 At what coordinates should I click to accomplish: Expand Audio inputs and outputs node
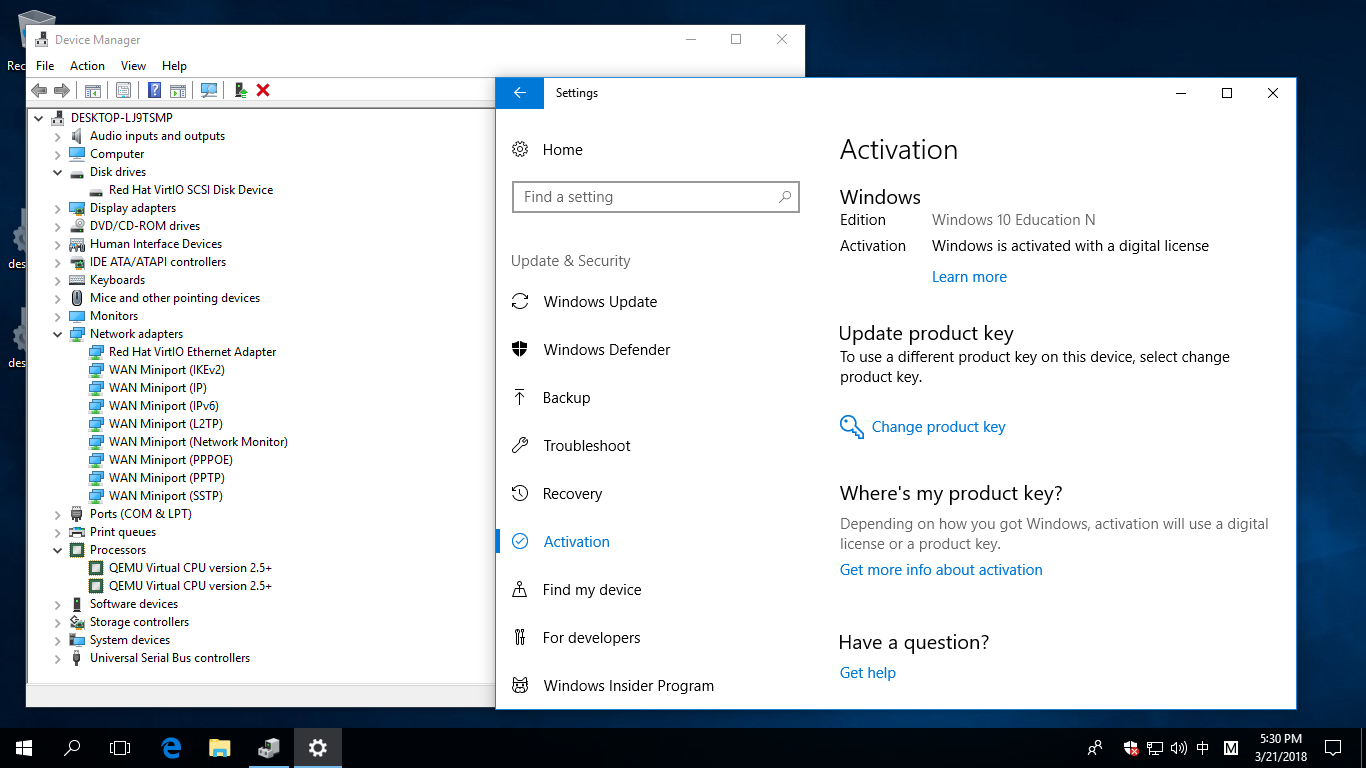[x=58, y=136]
